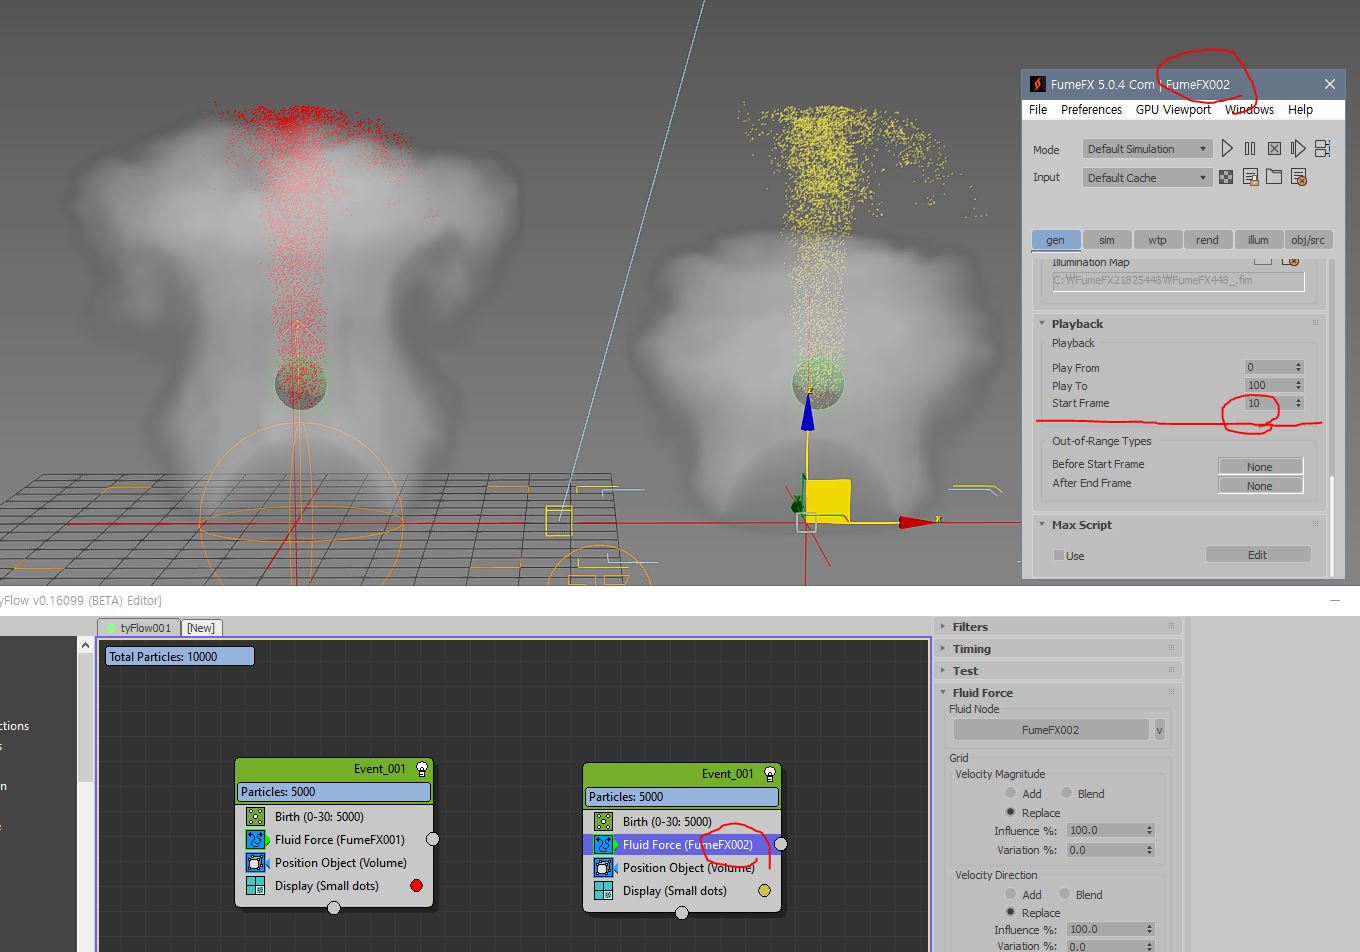Open the cache folder icon in FumeFX
Image resolution: width=1360 pixels, height=952 pixels.
tap(1274, 177)
